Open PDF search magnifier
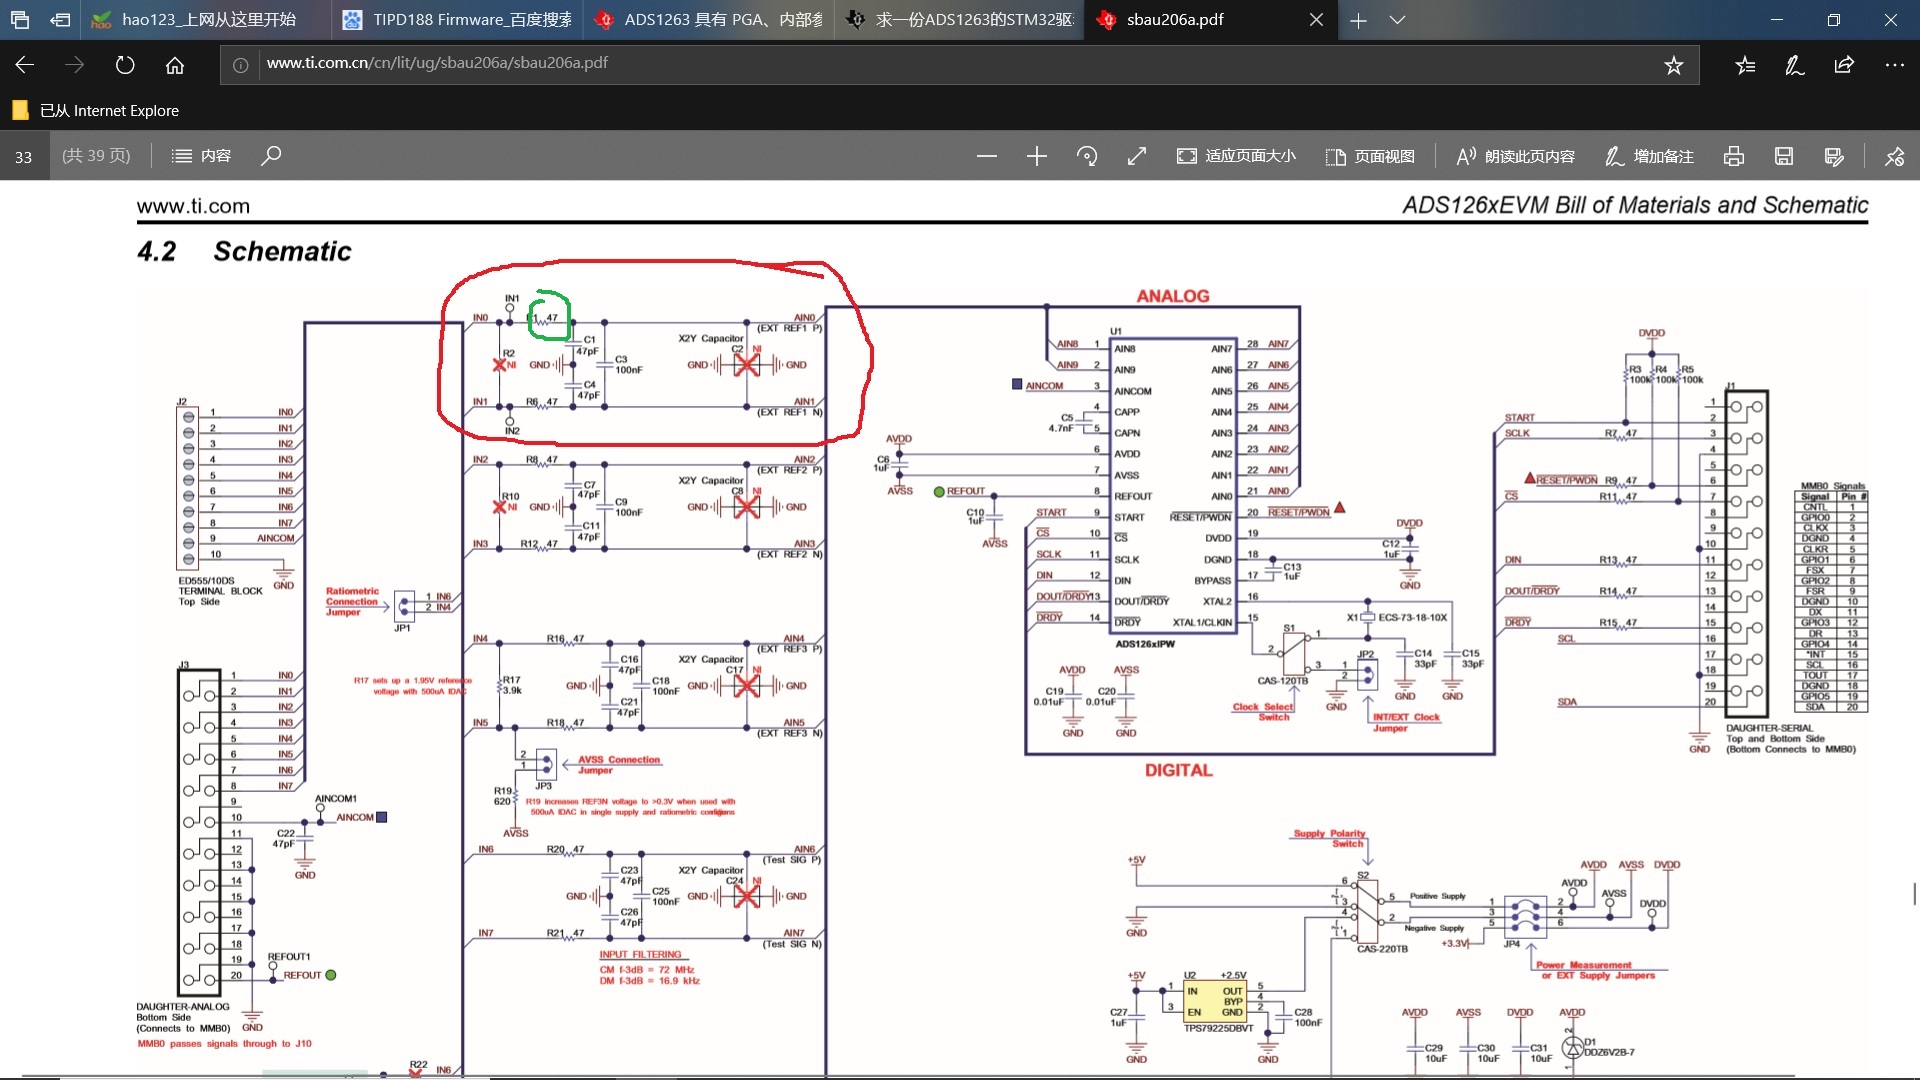 [271, 156]
